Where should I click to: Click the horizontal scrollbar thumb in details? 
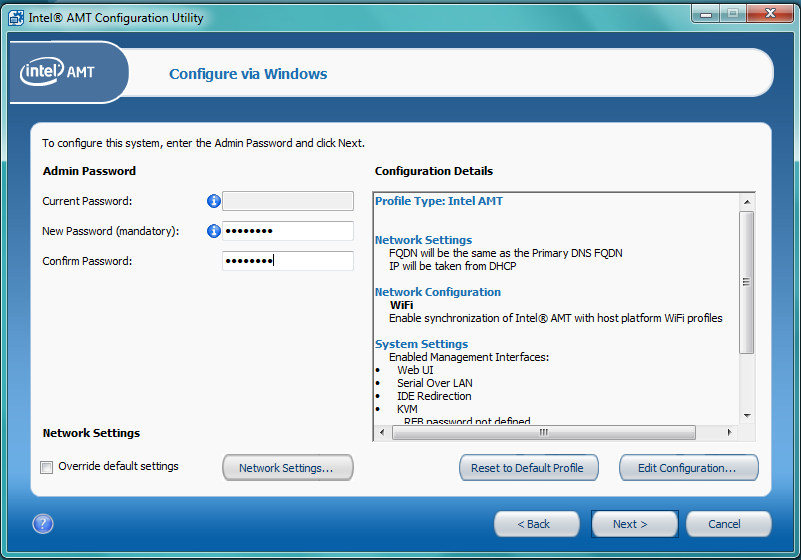[x=544, y=432]
